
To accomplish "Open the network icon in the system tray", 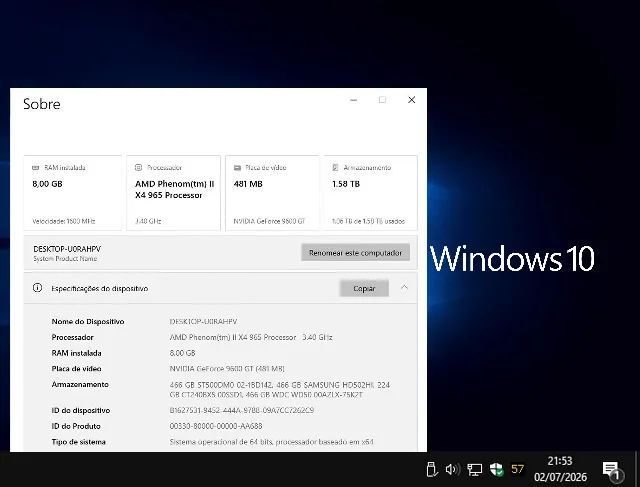I will click(x=475, y=469).
